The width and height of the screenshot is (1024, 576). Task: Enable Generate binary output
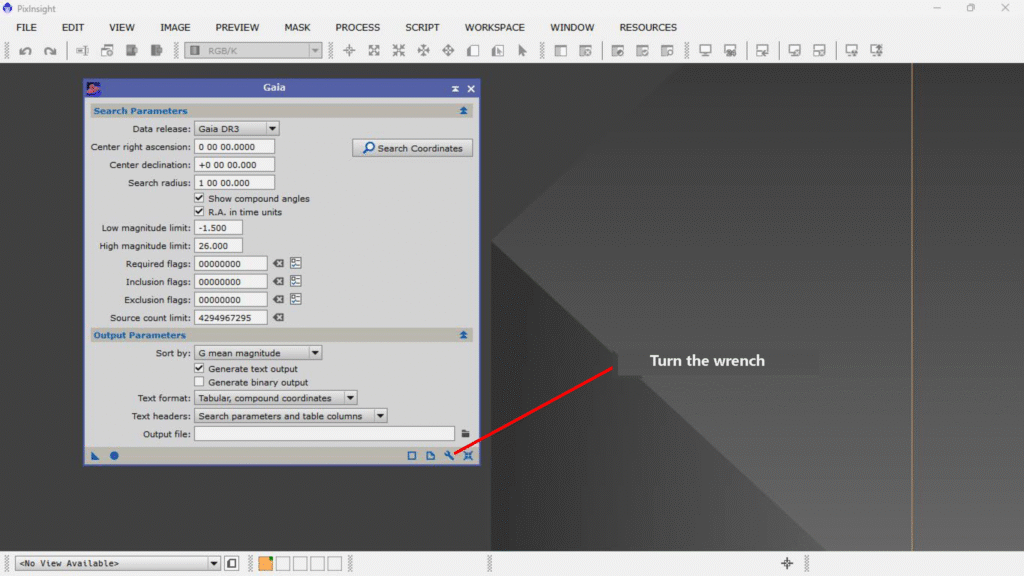[199, 382]
